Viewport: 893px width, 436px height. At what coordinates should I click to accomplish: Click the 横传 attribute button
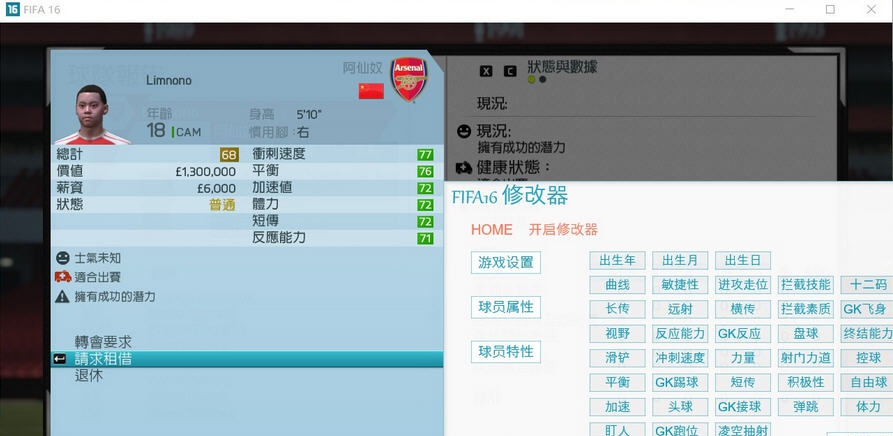(743, 309)
